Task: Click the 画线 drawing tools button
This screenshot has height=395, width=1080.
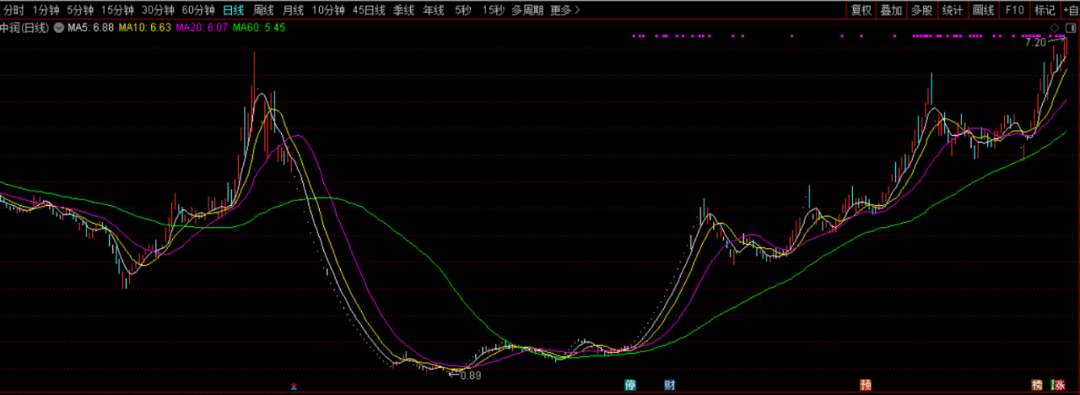Action: click(984, 10)
